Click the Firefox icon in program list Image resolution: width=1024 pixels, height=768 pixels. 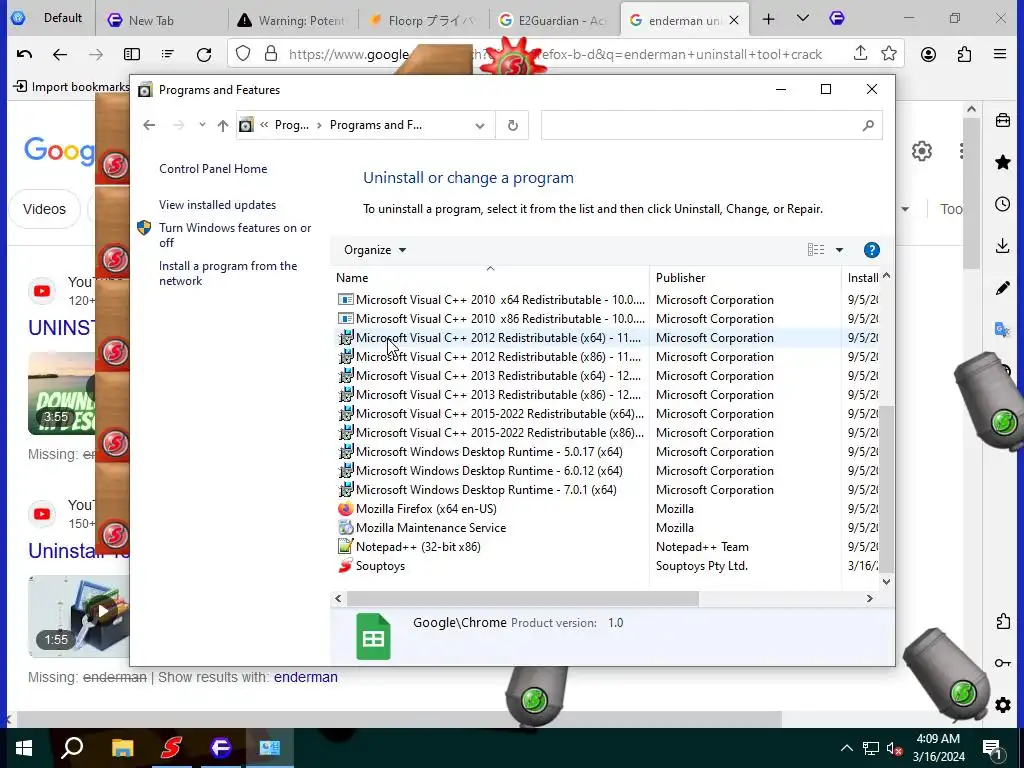(x=345, y=508)
